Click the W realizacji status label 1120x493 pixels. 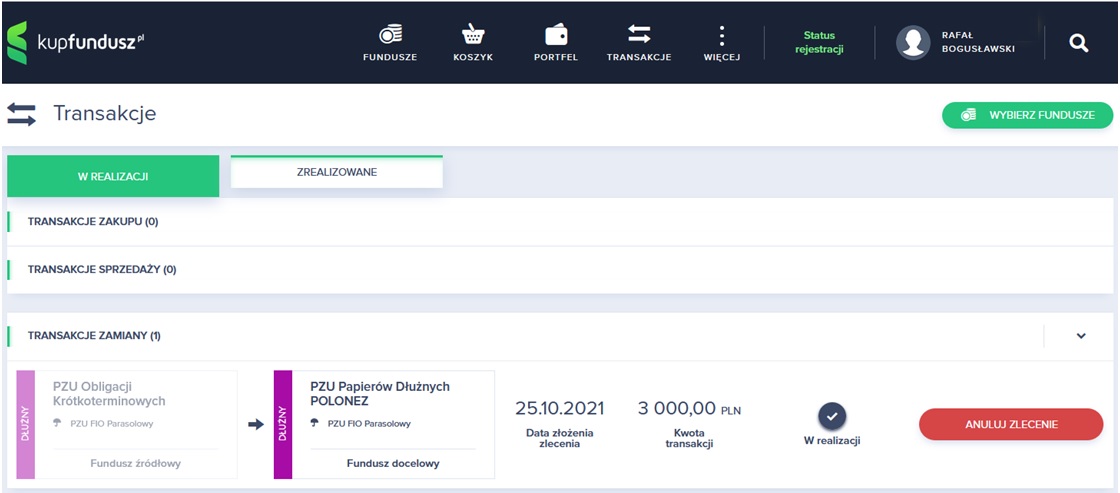831,441
